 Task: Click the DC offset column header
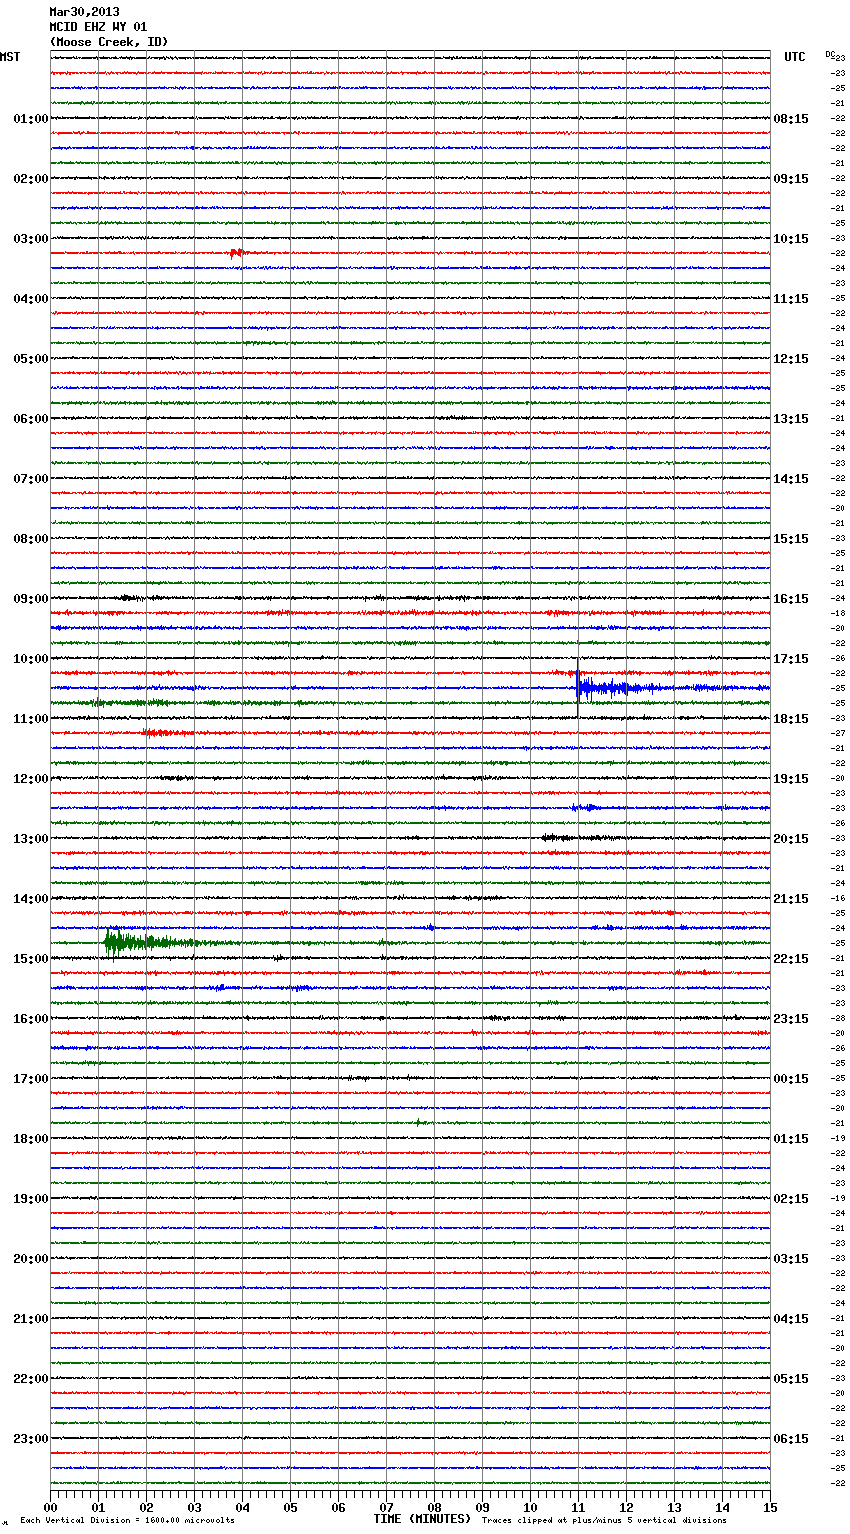(x=830, y=54)
